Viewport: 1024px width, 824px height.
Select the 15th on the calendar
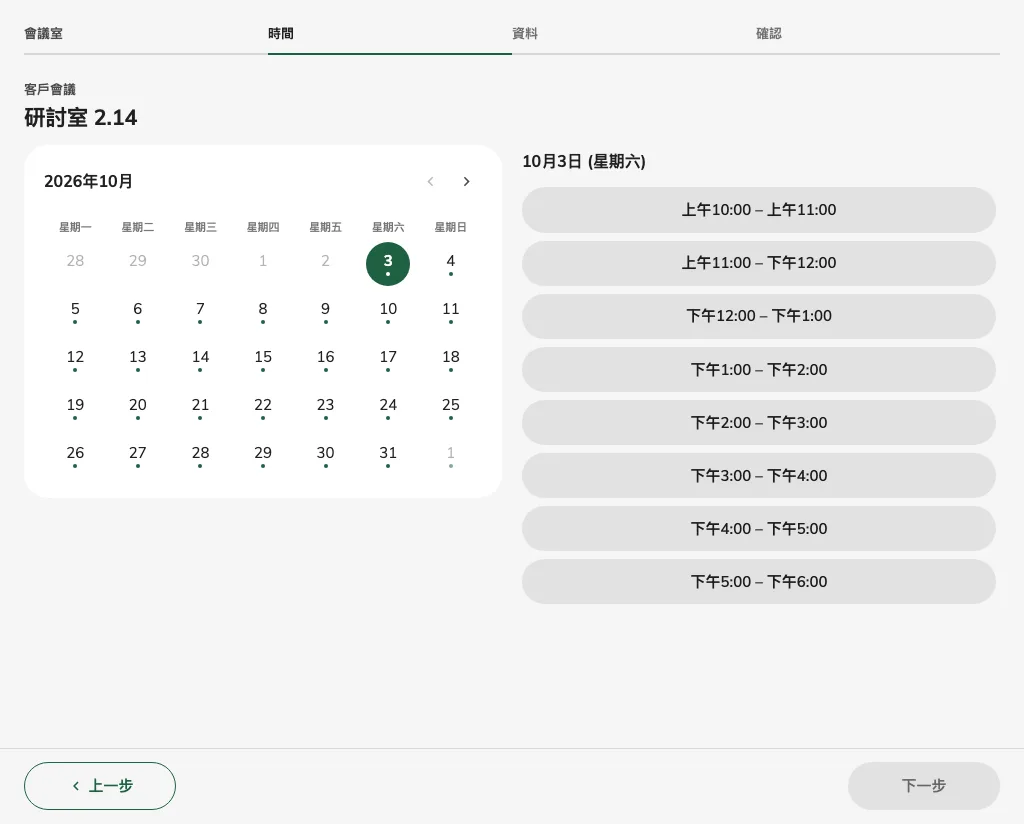(x=263, y=360)
